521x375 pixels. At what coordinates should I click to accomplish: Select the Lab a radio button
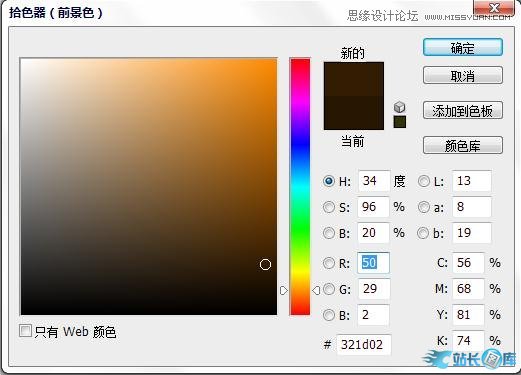pos(424,207)
